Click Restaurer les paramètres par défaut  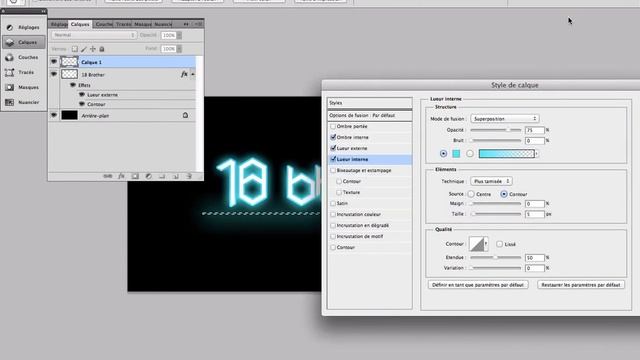click(x=581, y=285)
